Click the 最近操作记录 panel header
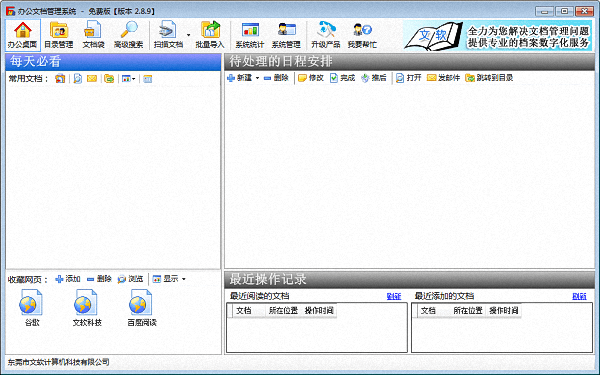This screenshot has height=375, width=600. [409, 279]
